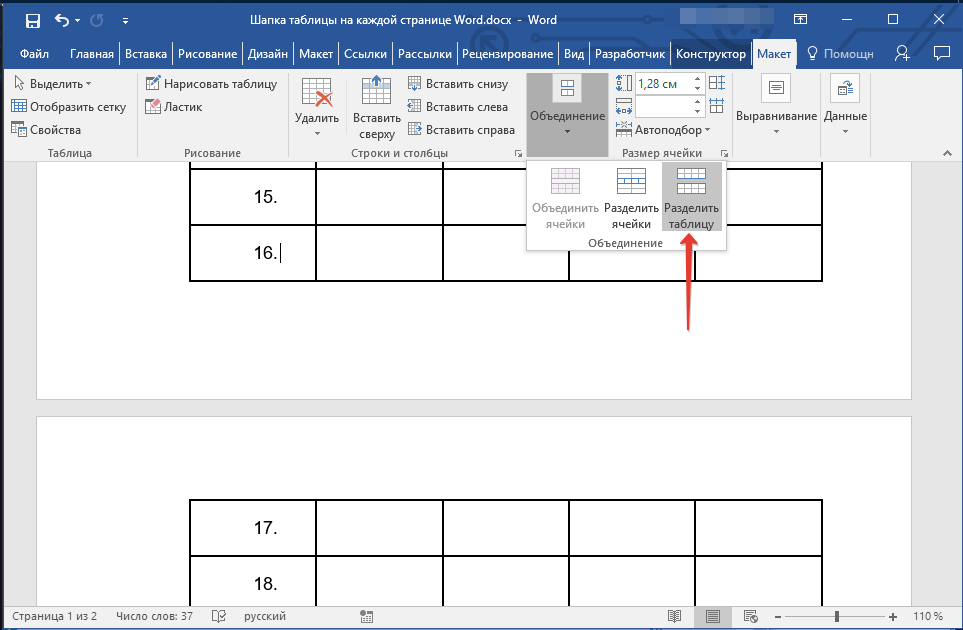Expand the AutoFit (Автоподбор) dropdown

pyautogui.click(x=671, y=130)
